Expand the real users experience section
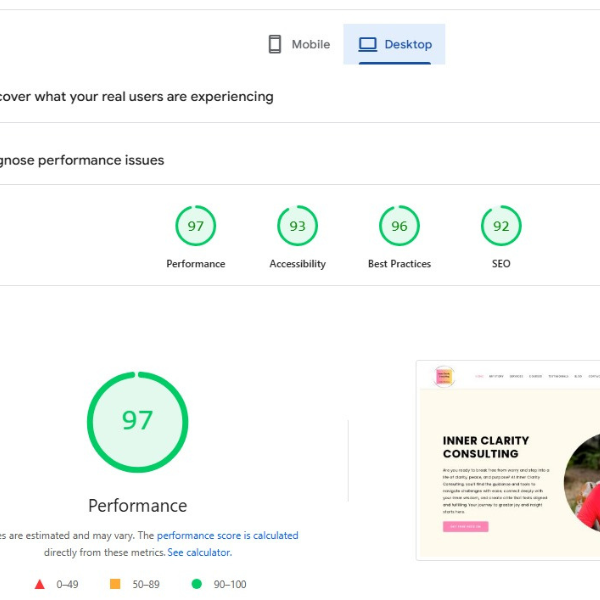The image size is (600, 600). pos(136,97)
